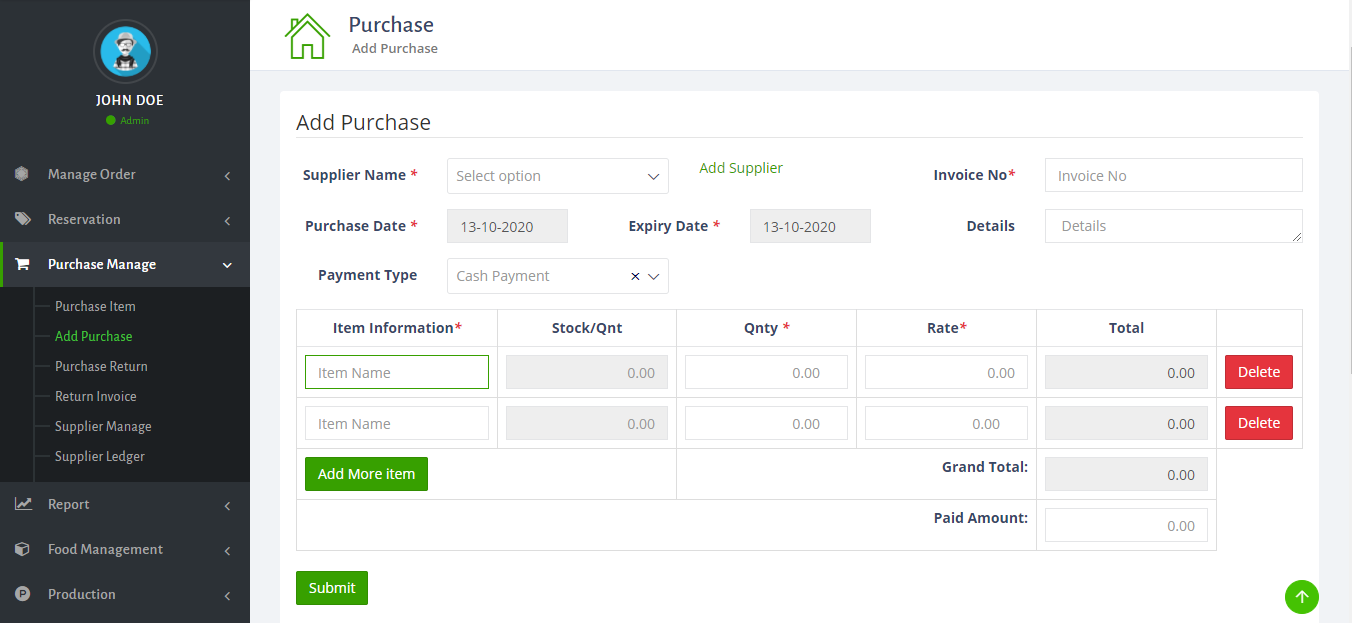Click the Report chart icon
The image size is (1352, 623).
[x=22, y=504]
